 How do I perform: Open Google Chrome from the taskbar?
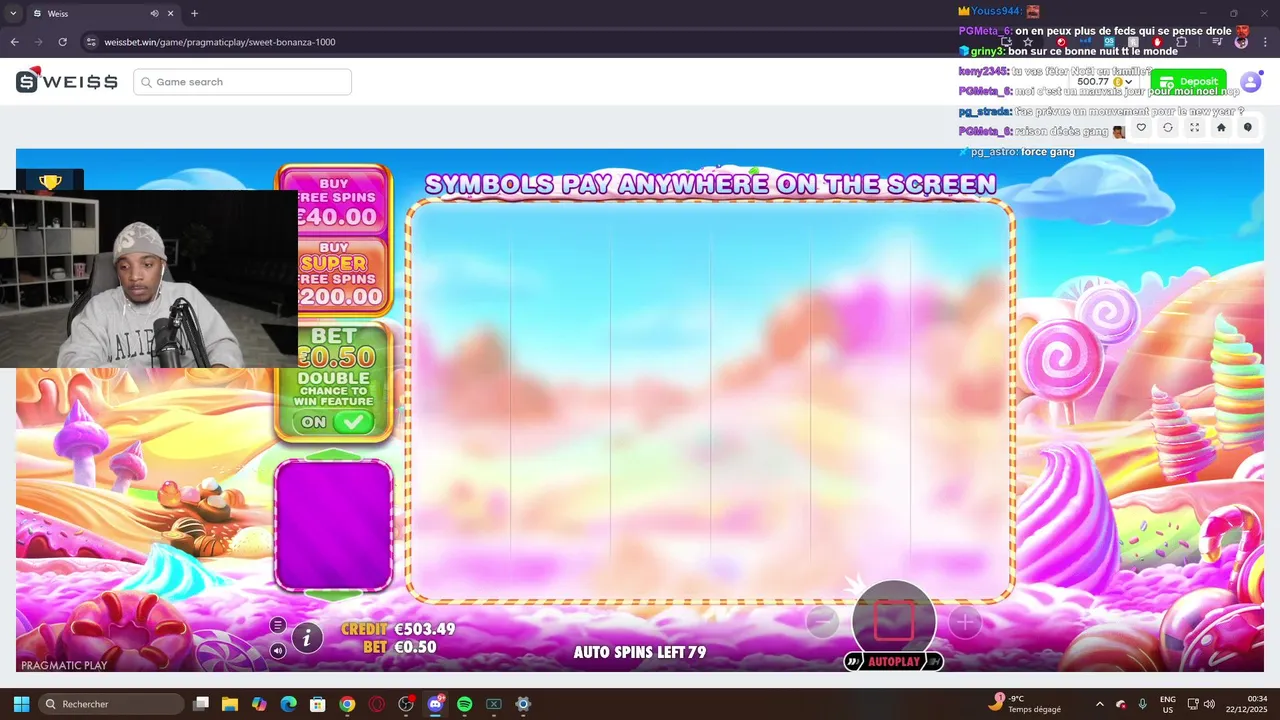tap(347, 704)
